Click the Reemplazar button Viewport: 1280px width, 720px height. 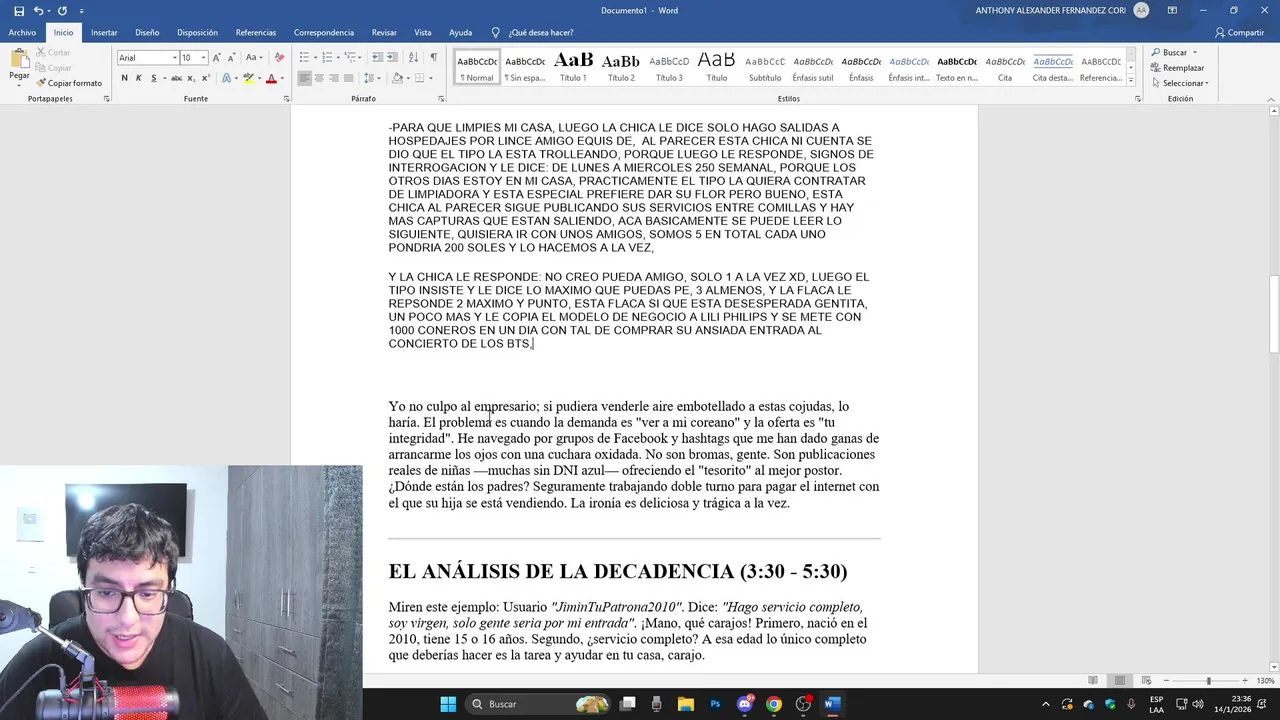pyautogui.click(x=1178, y=68)
